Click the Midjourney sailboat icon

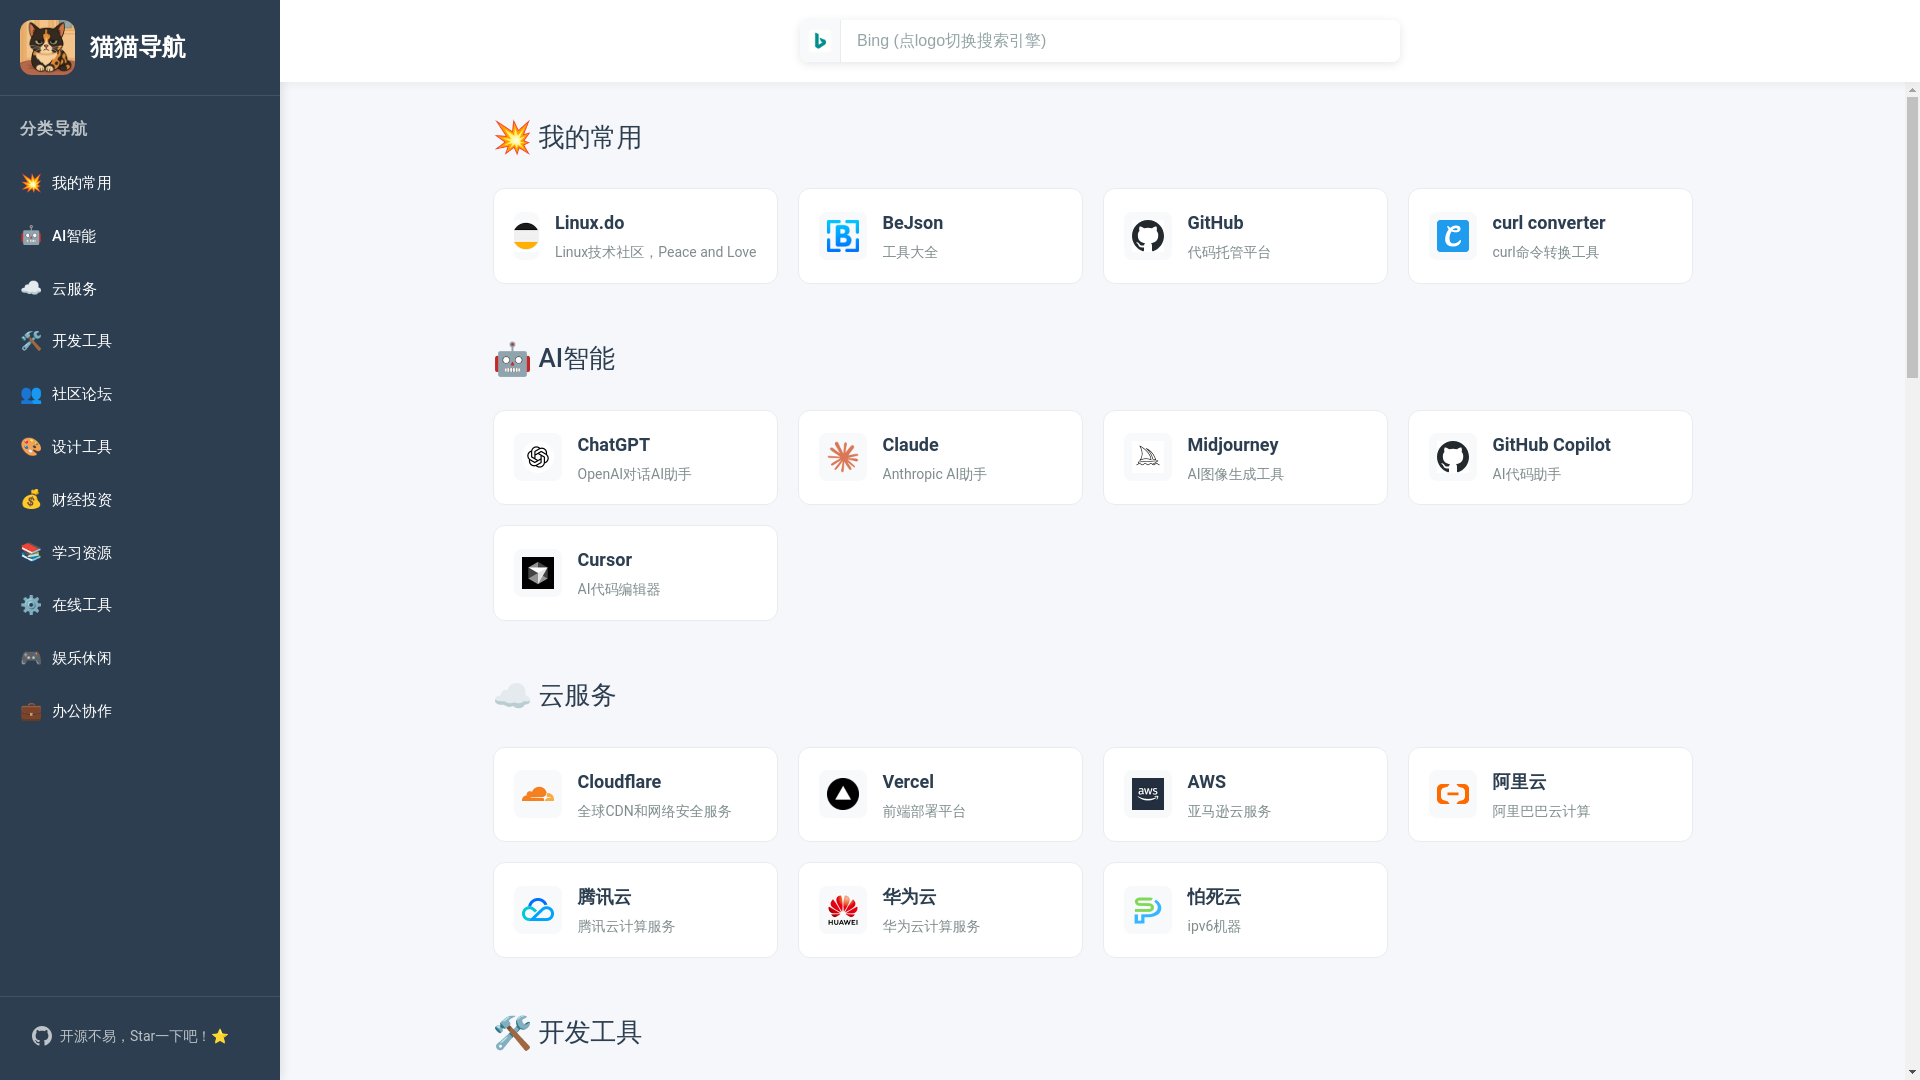[1148, 457]
